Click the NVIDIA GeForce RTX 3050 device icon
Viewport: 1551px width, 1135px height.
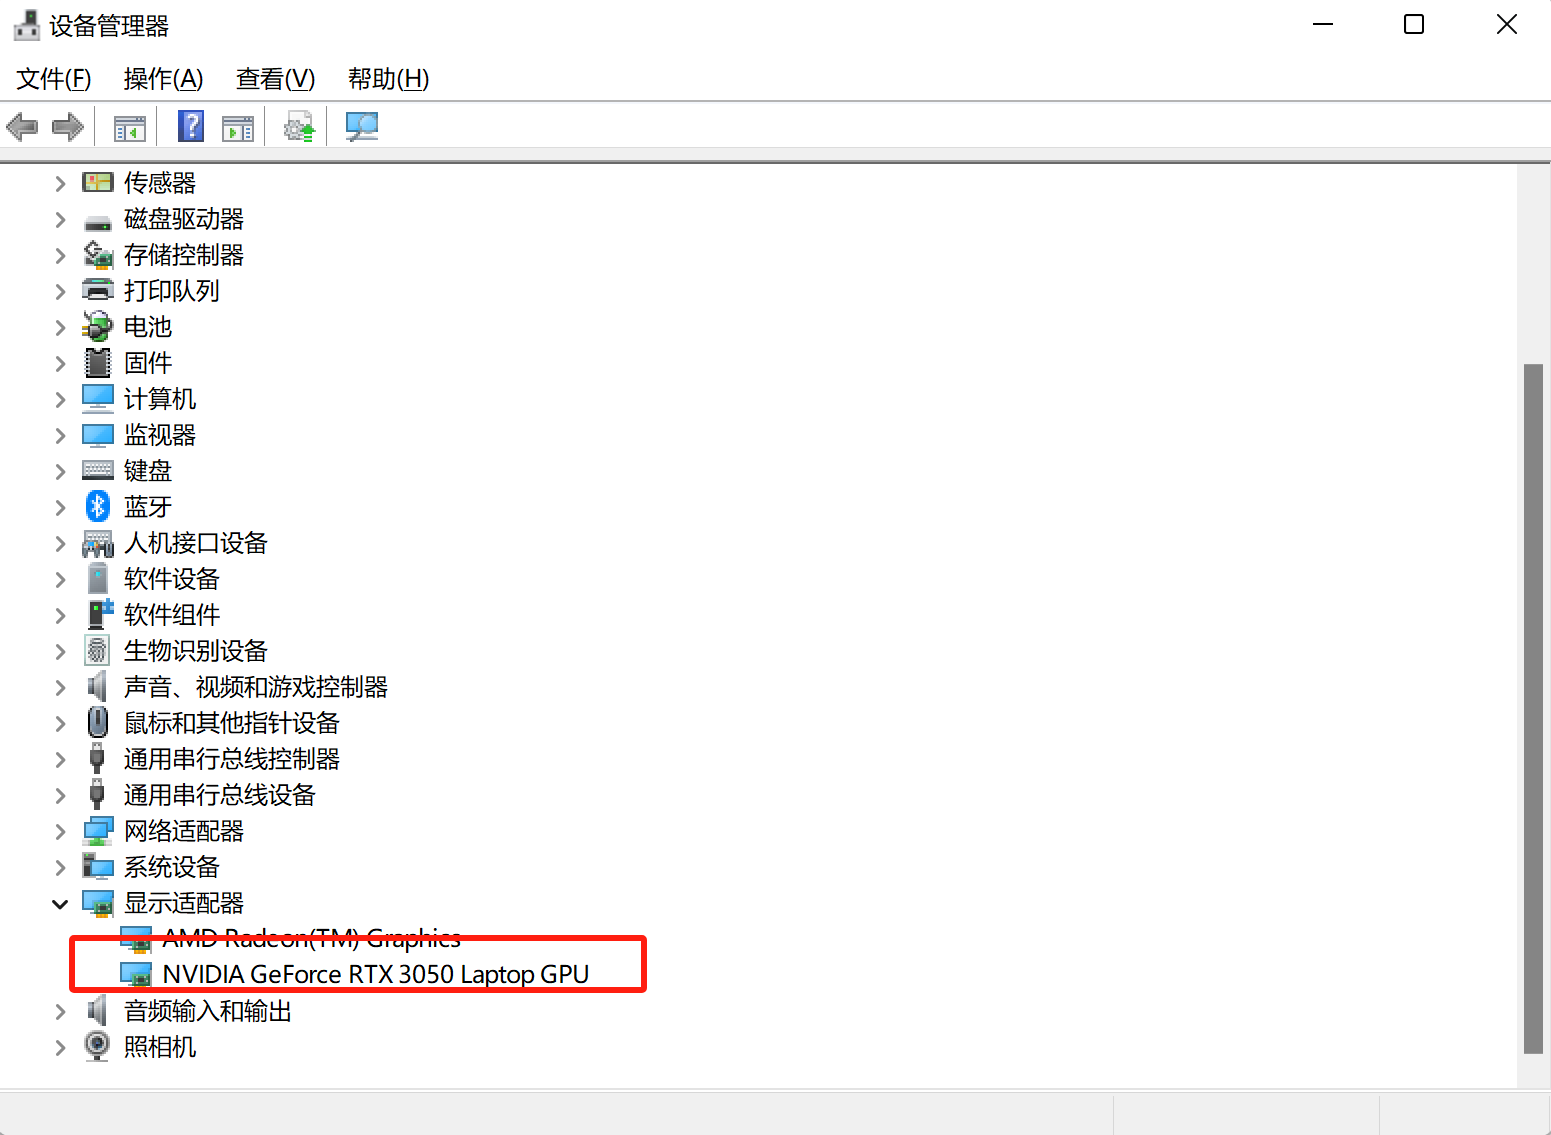pyautogui.click(x=136, y=974)
